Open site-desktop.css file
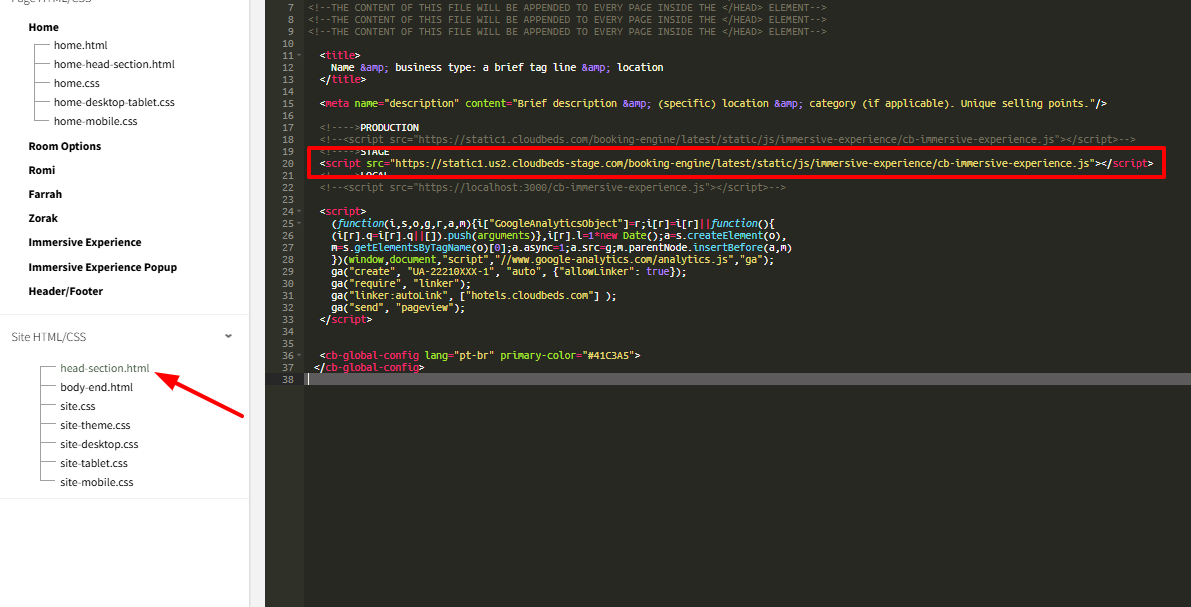This screenshot has width=1191, height=607. tap(99, 444)
